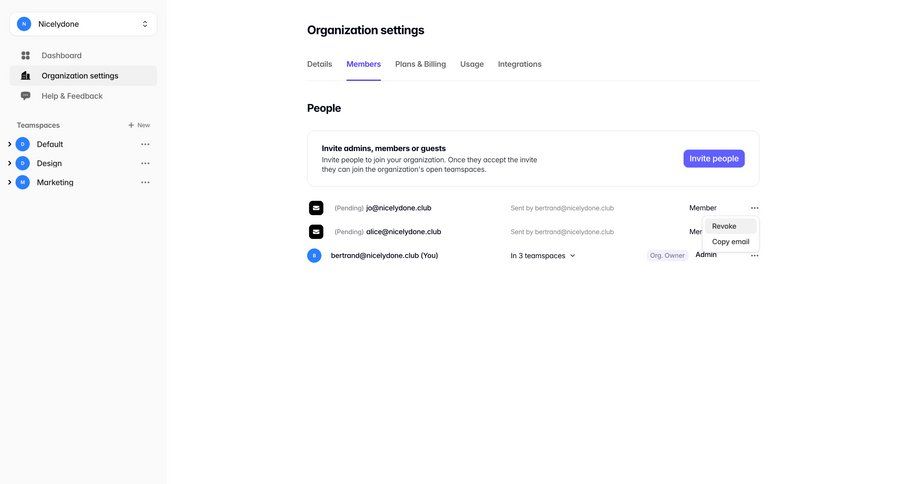The height and width of the screenshot is (484, 900).
Task: Open more options for Marketing teamspace
Action: click(x=145, y=182)
